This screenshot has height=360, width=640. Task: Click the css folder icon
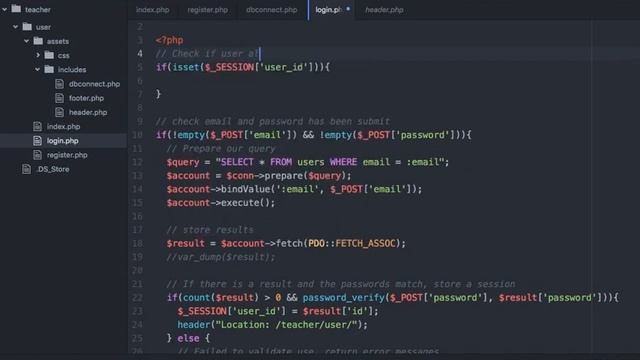click(49, 55)
